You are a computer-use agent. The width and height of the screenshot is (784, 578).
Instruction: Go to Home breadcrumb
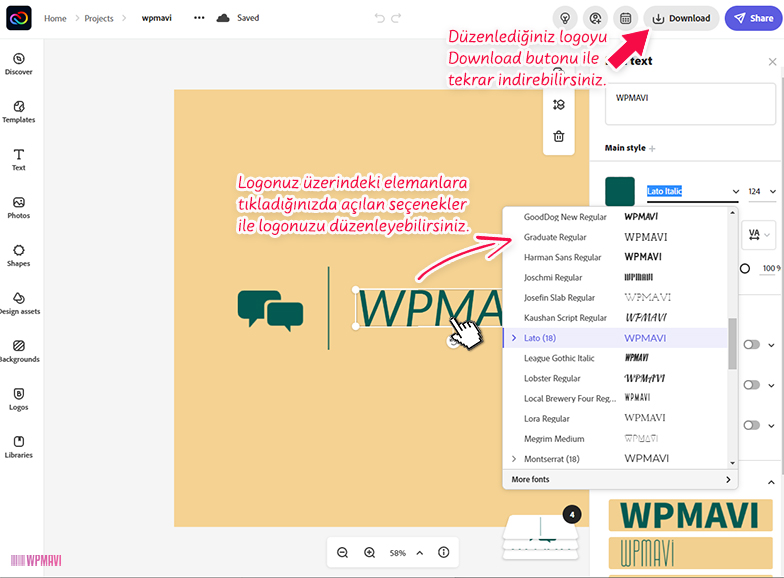pos(55,18)
